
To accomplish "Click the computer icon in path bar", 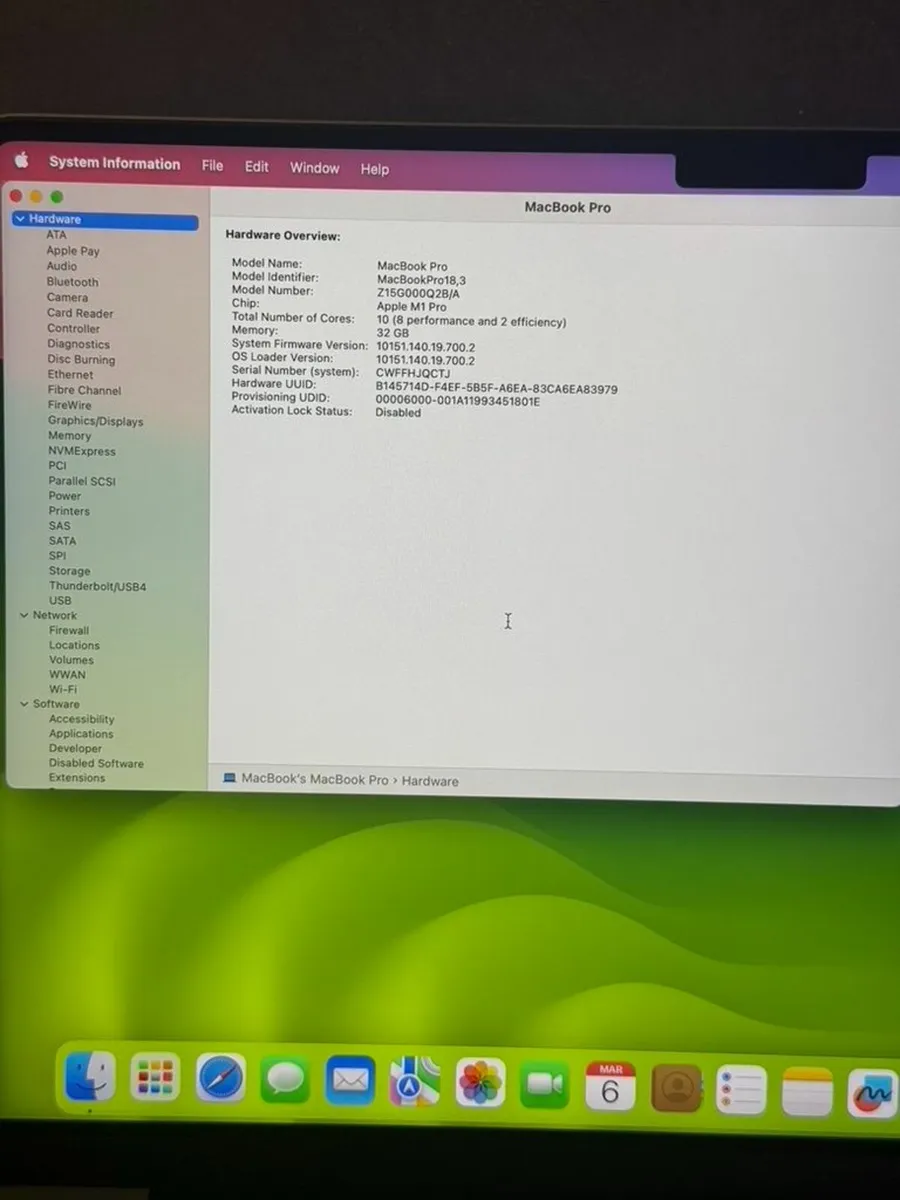I will tap(229, 778).
